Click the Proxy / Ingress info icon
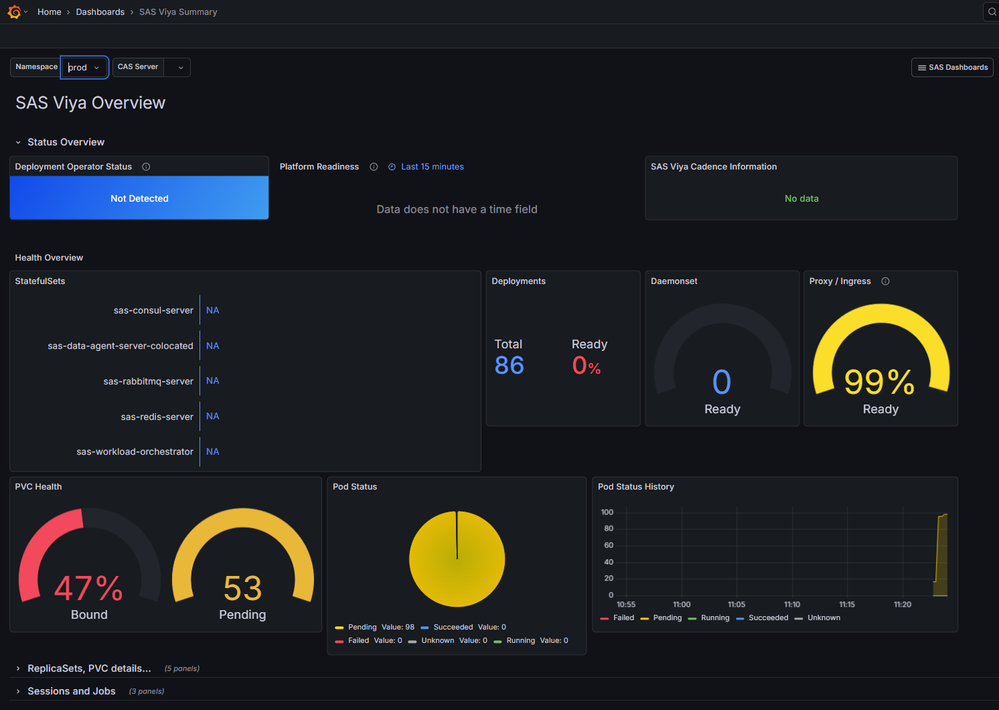 [x=885, y=281]
